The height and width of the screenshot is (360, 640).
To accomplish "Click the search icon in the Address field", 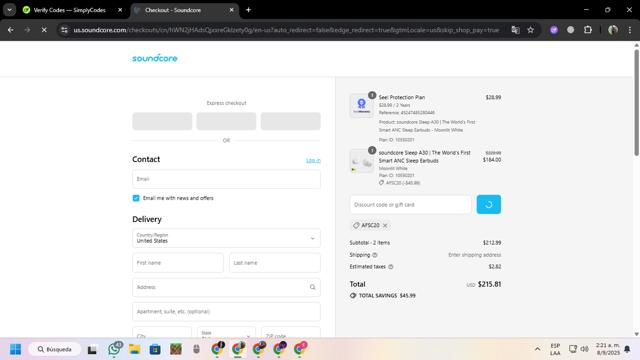I will (312, 287).
